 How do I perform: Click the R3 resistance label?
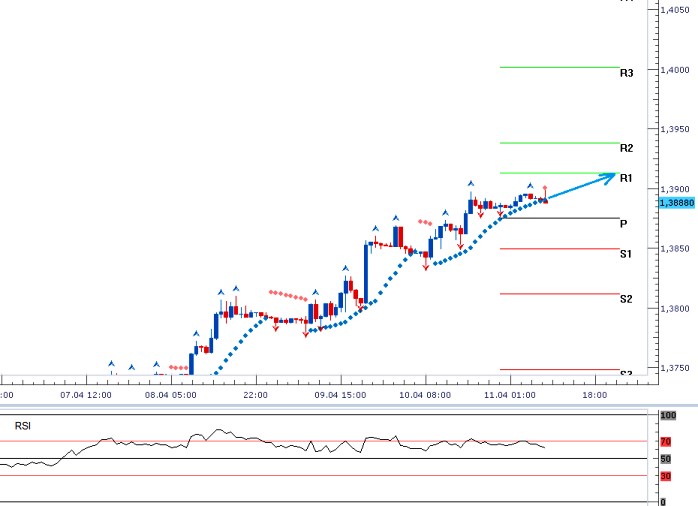(626, 73)
